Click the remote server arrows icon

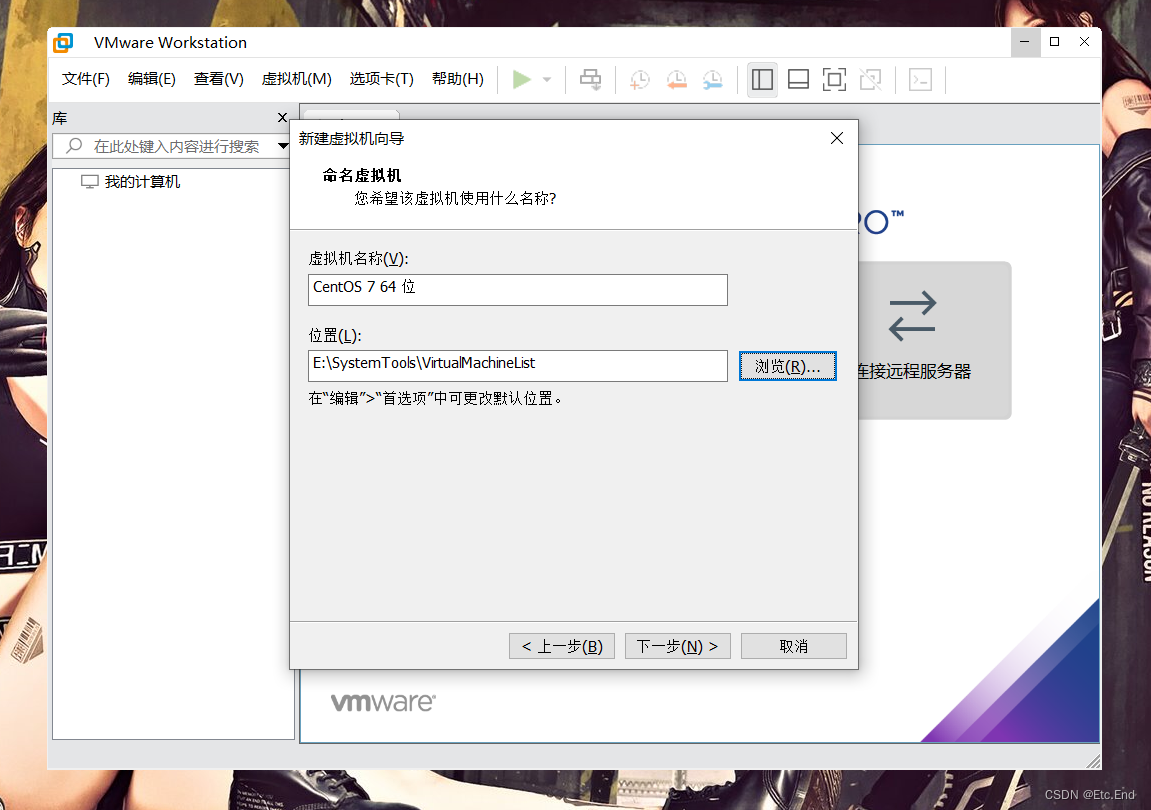912,316
